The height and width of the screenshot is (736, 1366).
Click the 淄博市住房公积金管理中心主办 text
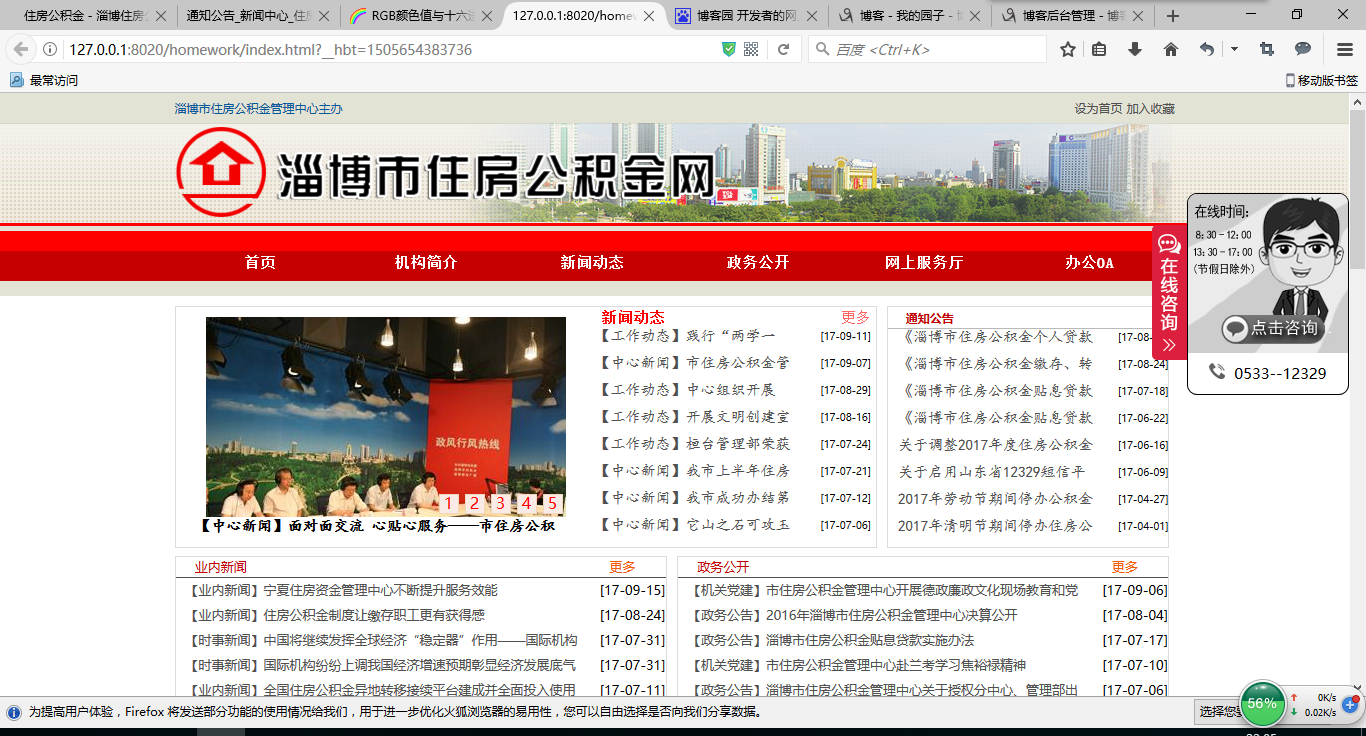coord(258,109)
